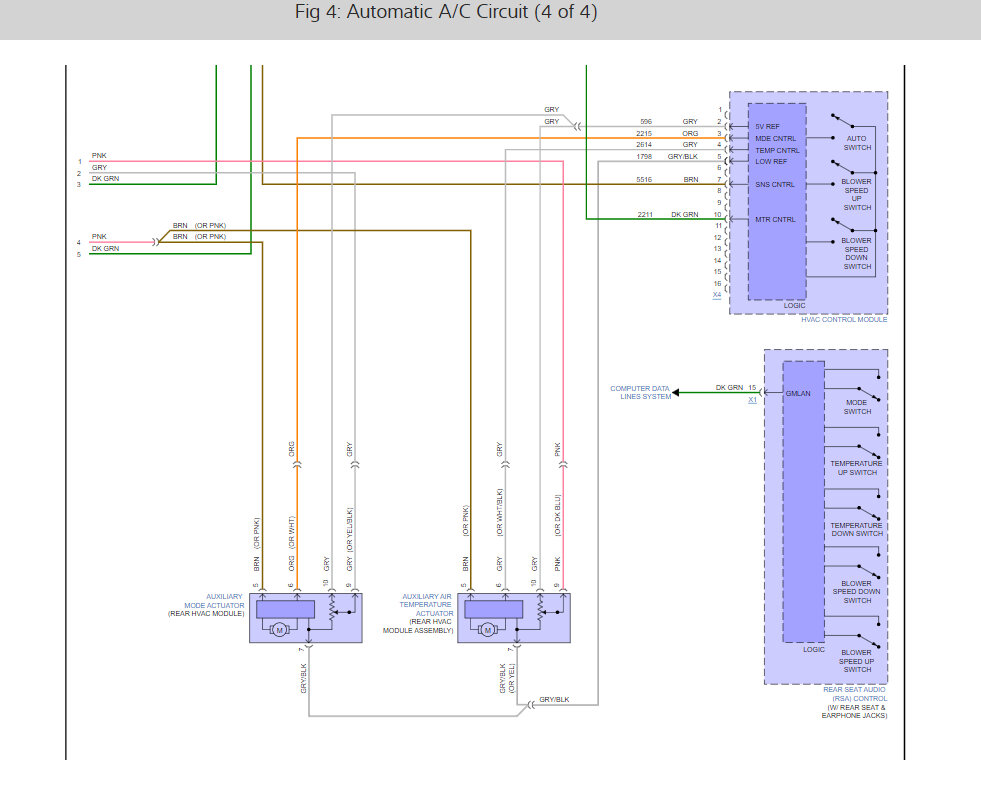Viewport: 981px width, 789px height.
Task: Click circuit number '5516'
Action: [644, 180]
